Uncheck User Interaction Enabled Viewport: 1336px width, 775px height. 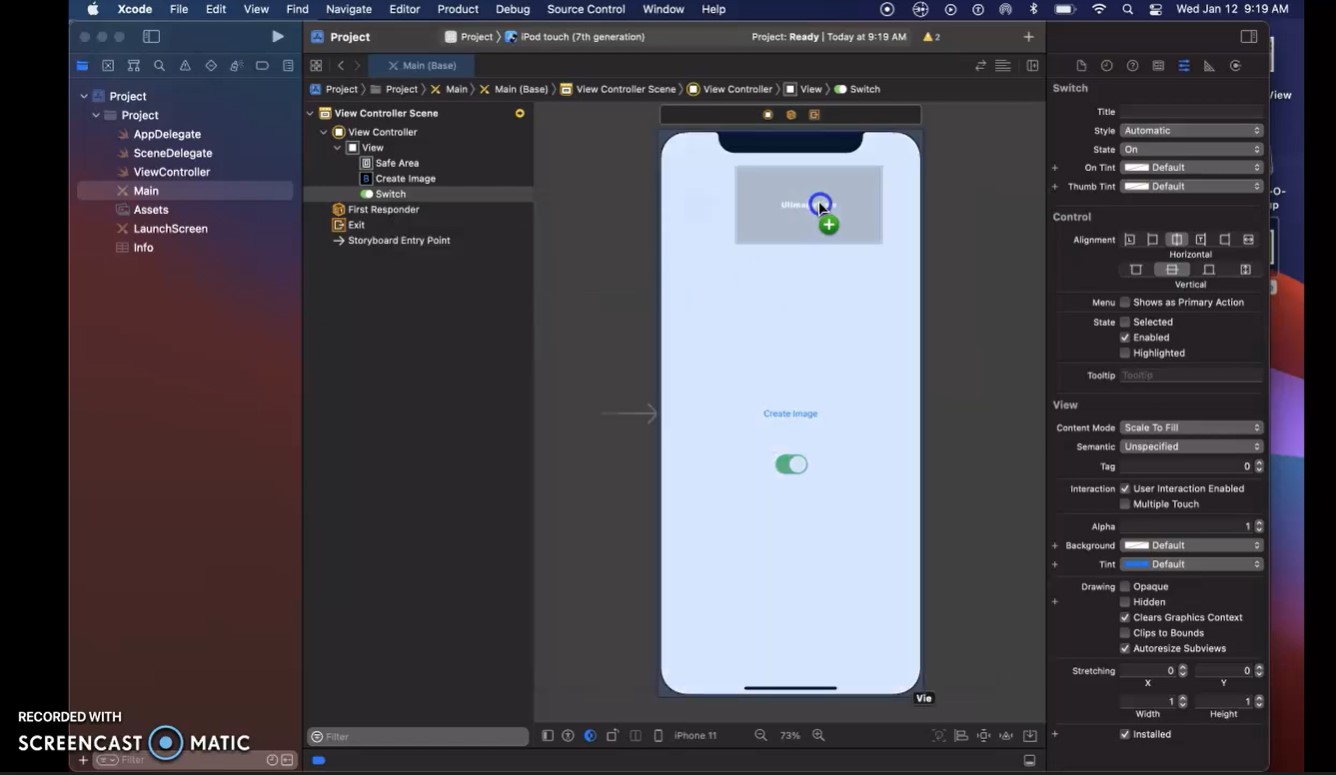(1125, 489)
